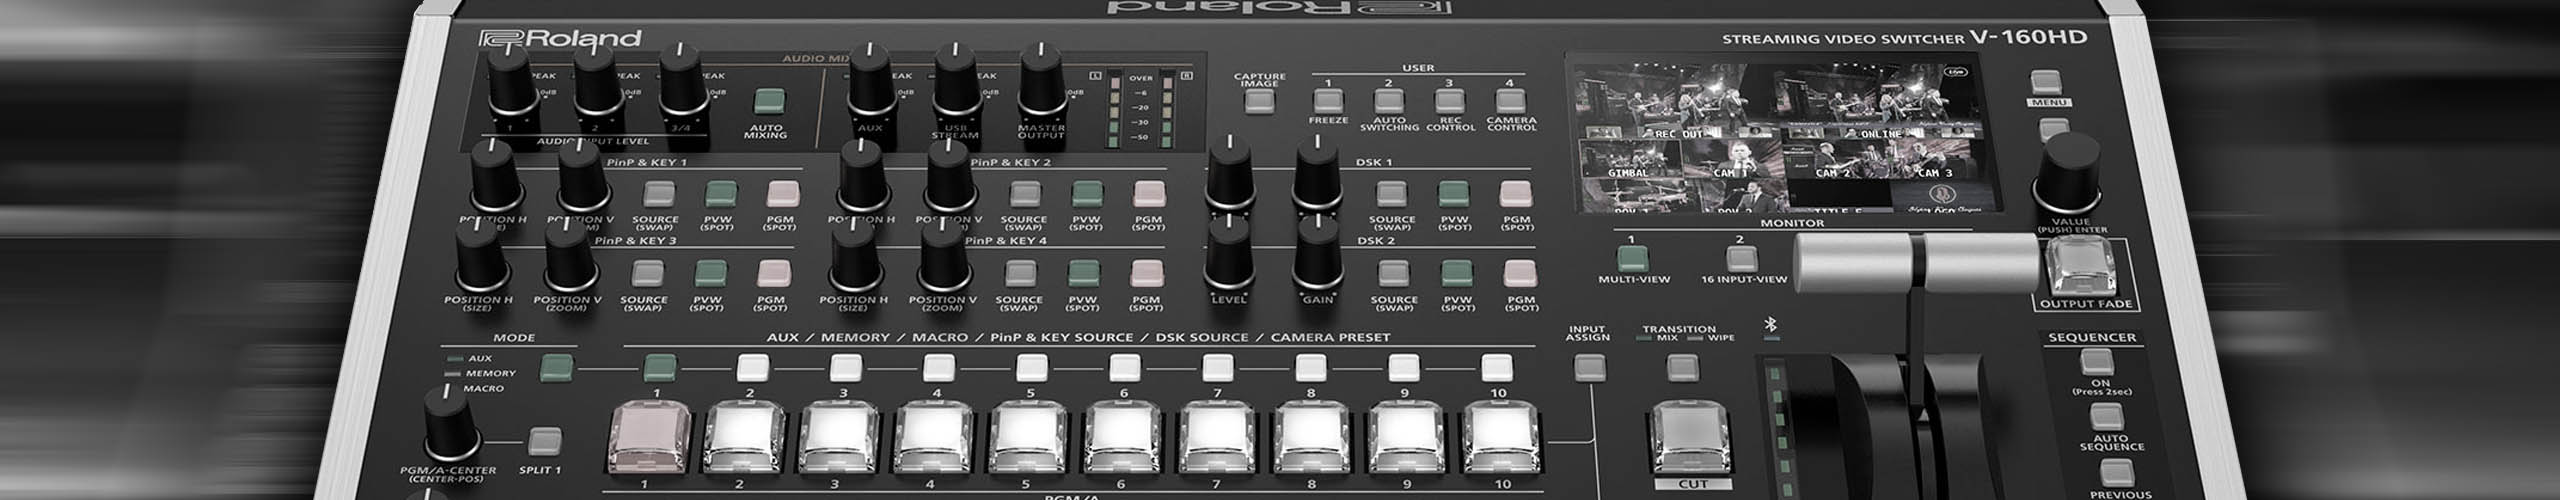The image size is (2560, 500).
Task: Toggle PinP & KEY 3 PVW button
Action: [710, 273]
